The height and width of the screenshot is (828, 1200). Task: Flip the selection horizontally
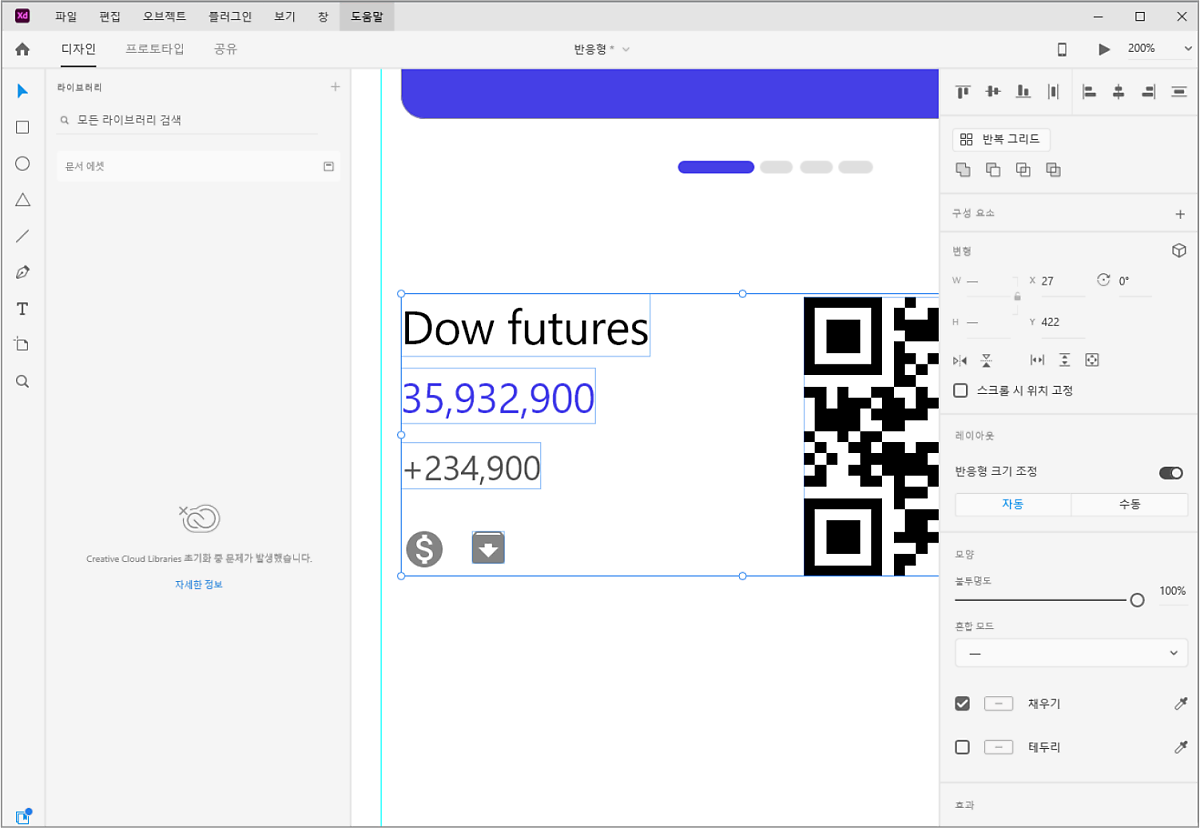(960, 360)
